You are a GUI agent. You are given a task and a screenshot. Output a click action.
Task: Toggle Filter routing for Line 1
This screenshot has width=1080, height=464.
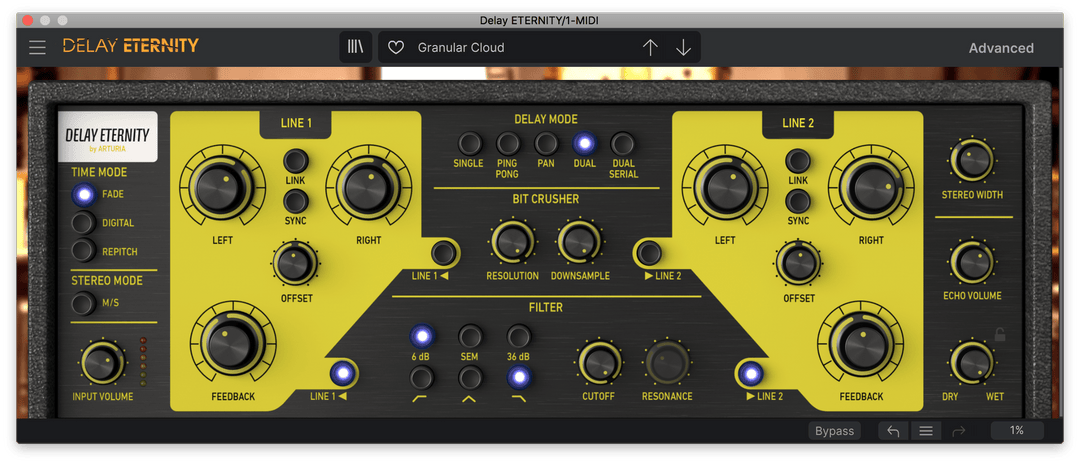(x=343, y=373)
